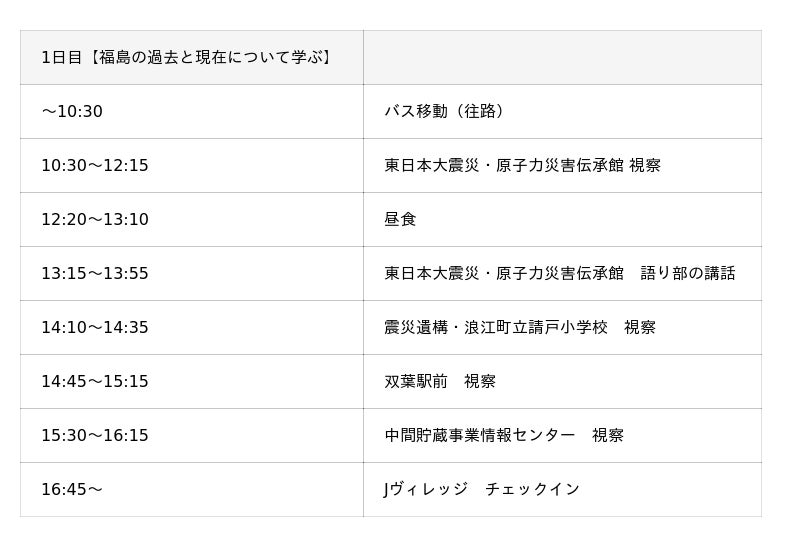Image resolution: width=800 pixels, height=547 pixels.
Task: Select the time cell 13:15～13:55
Action: 192,274
